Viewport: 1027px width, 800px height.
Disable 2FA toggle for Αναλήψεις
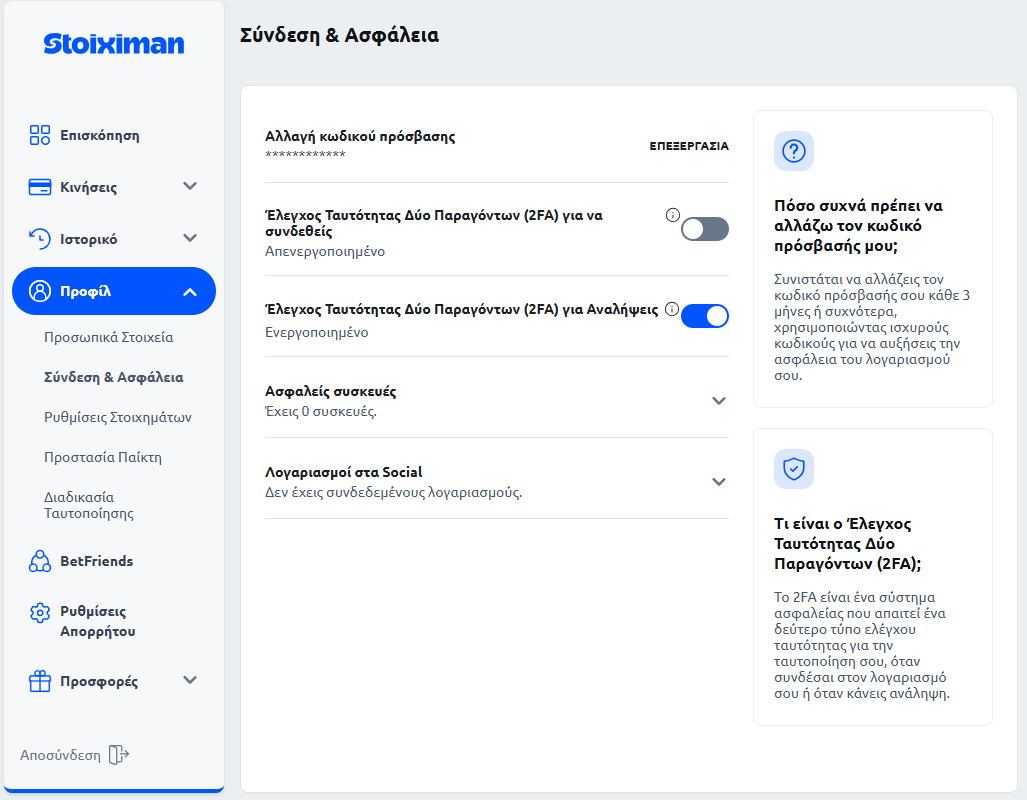click(x=705, y=316)
